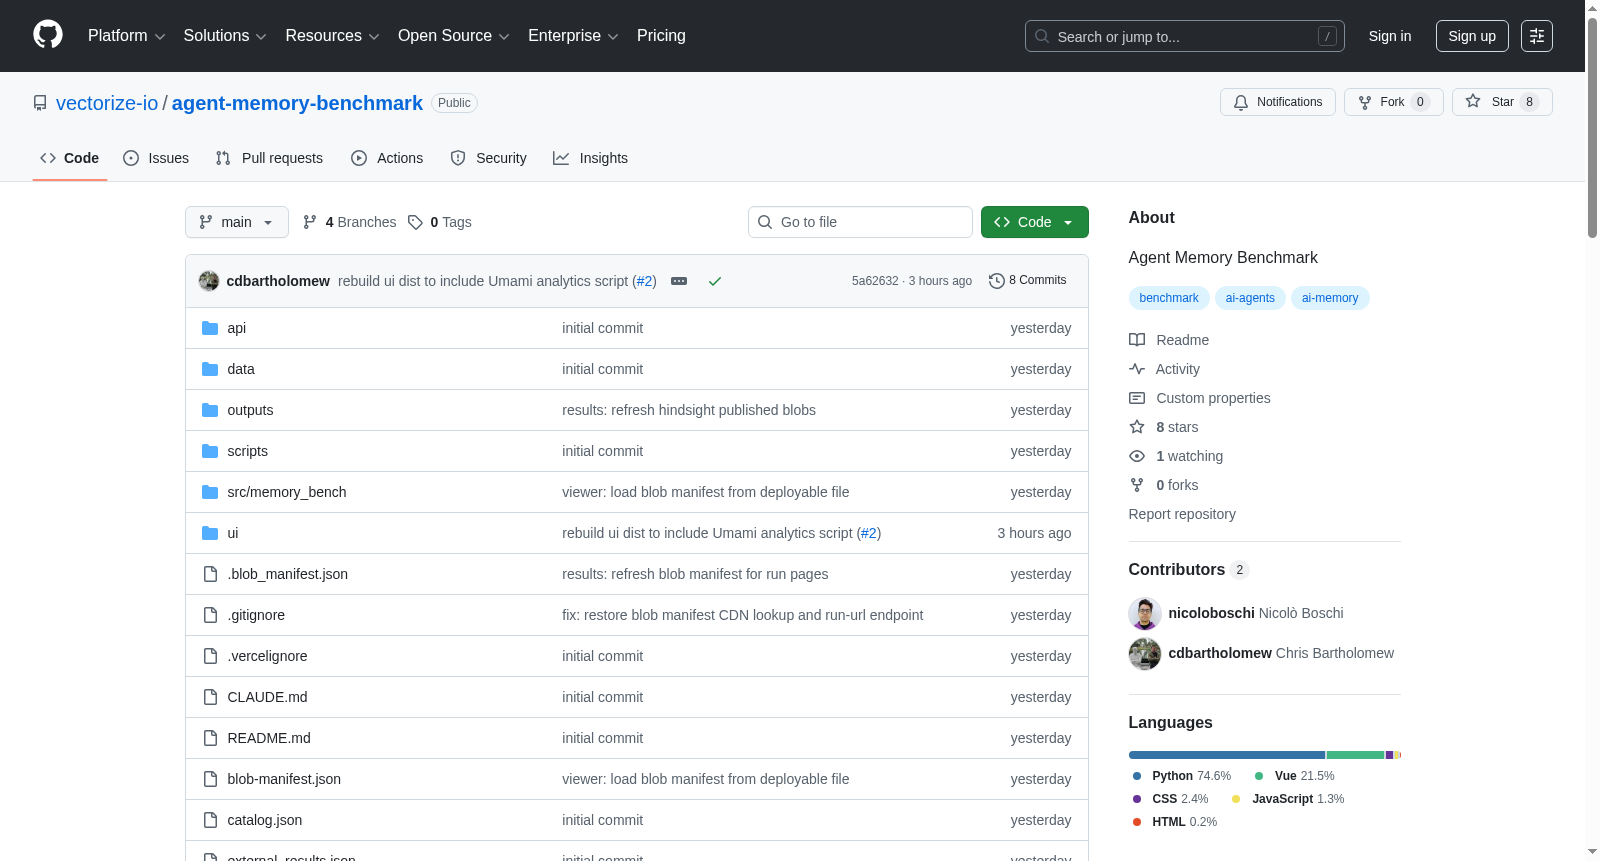Expand the latest commit message details
Viewport: 1600px width, 861px height.
679,281
